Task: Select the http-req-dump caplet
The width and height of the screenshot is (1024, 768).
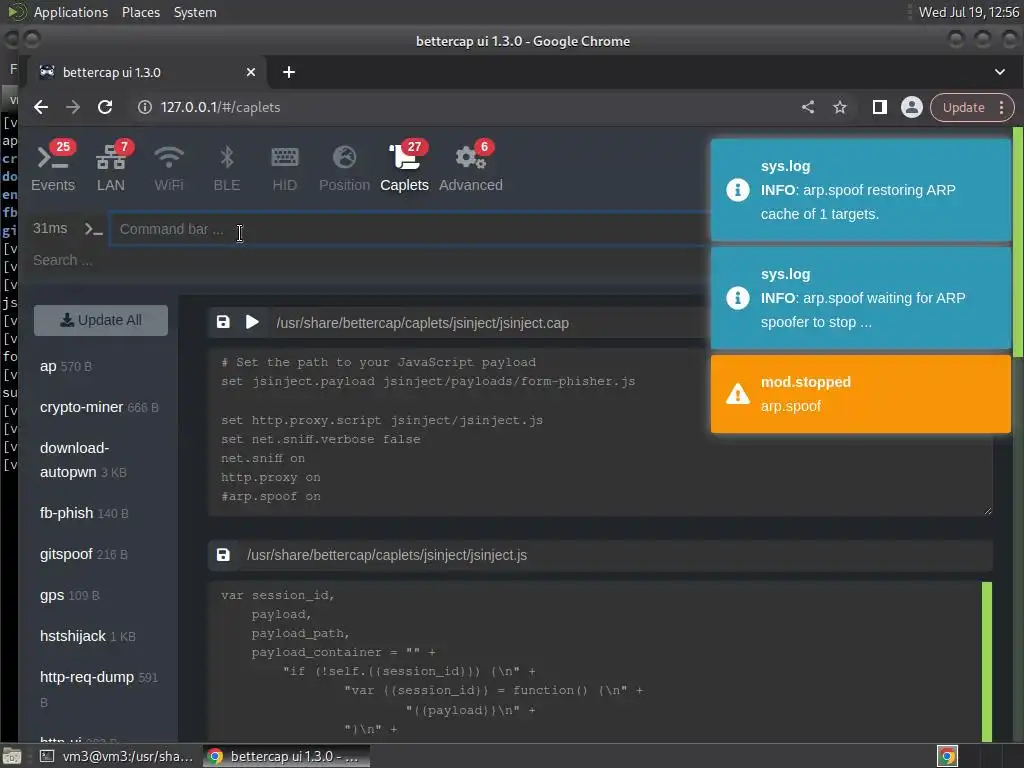Action: click(x=99, y=689)
